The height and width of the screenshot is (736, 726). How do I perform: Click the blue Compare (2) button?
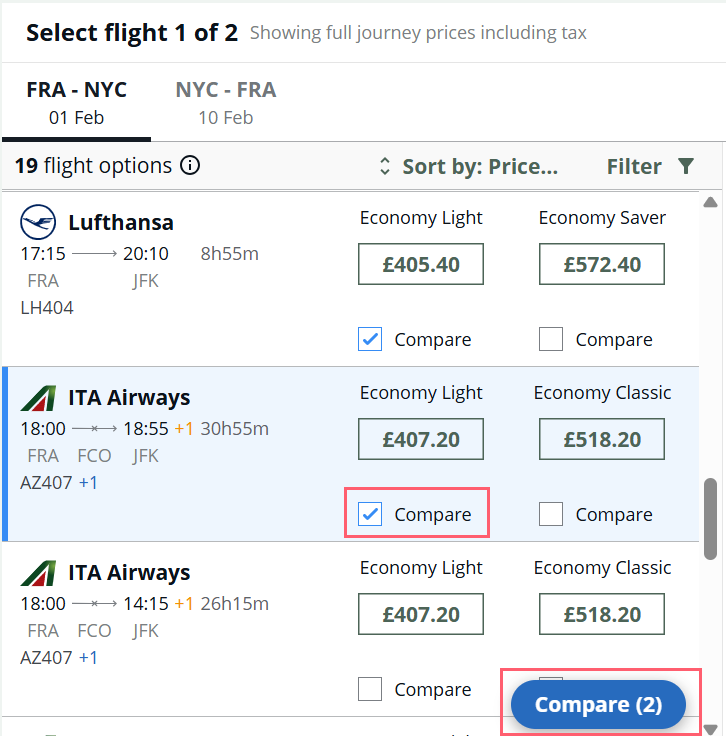click(598, 704)
